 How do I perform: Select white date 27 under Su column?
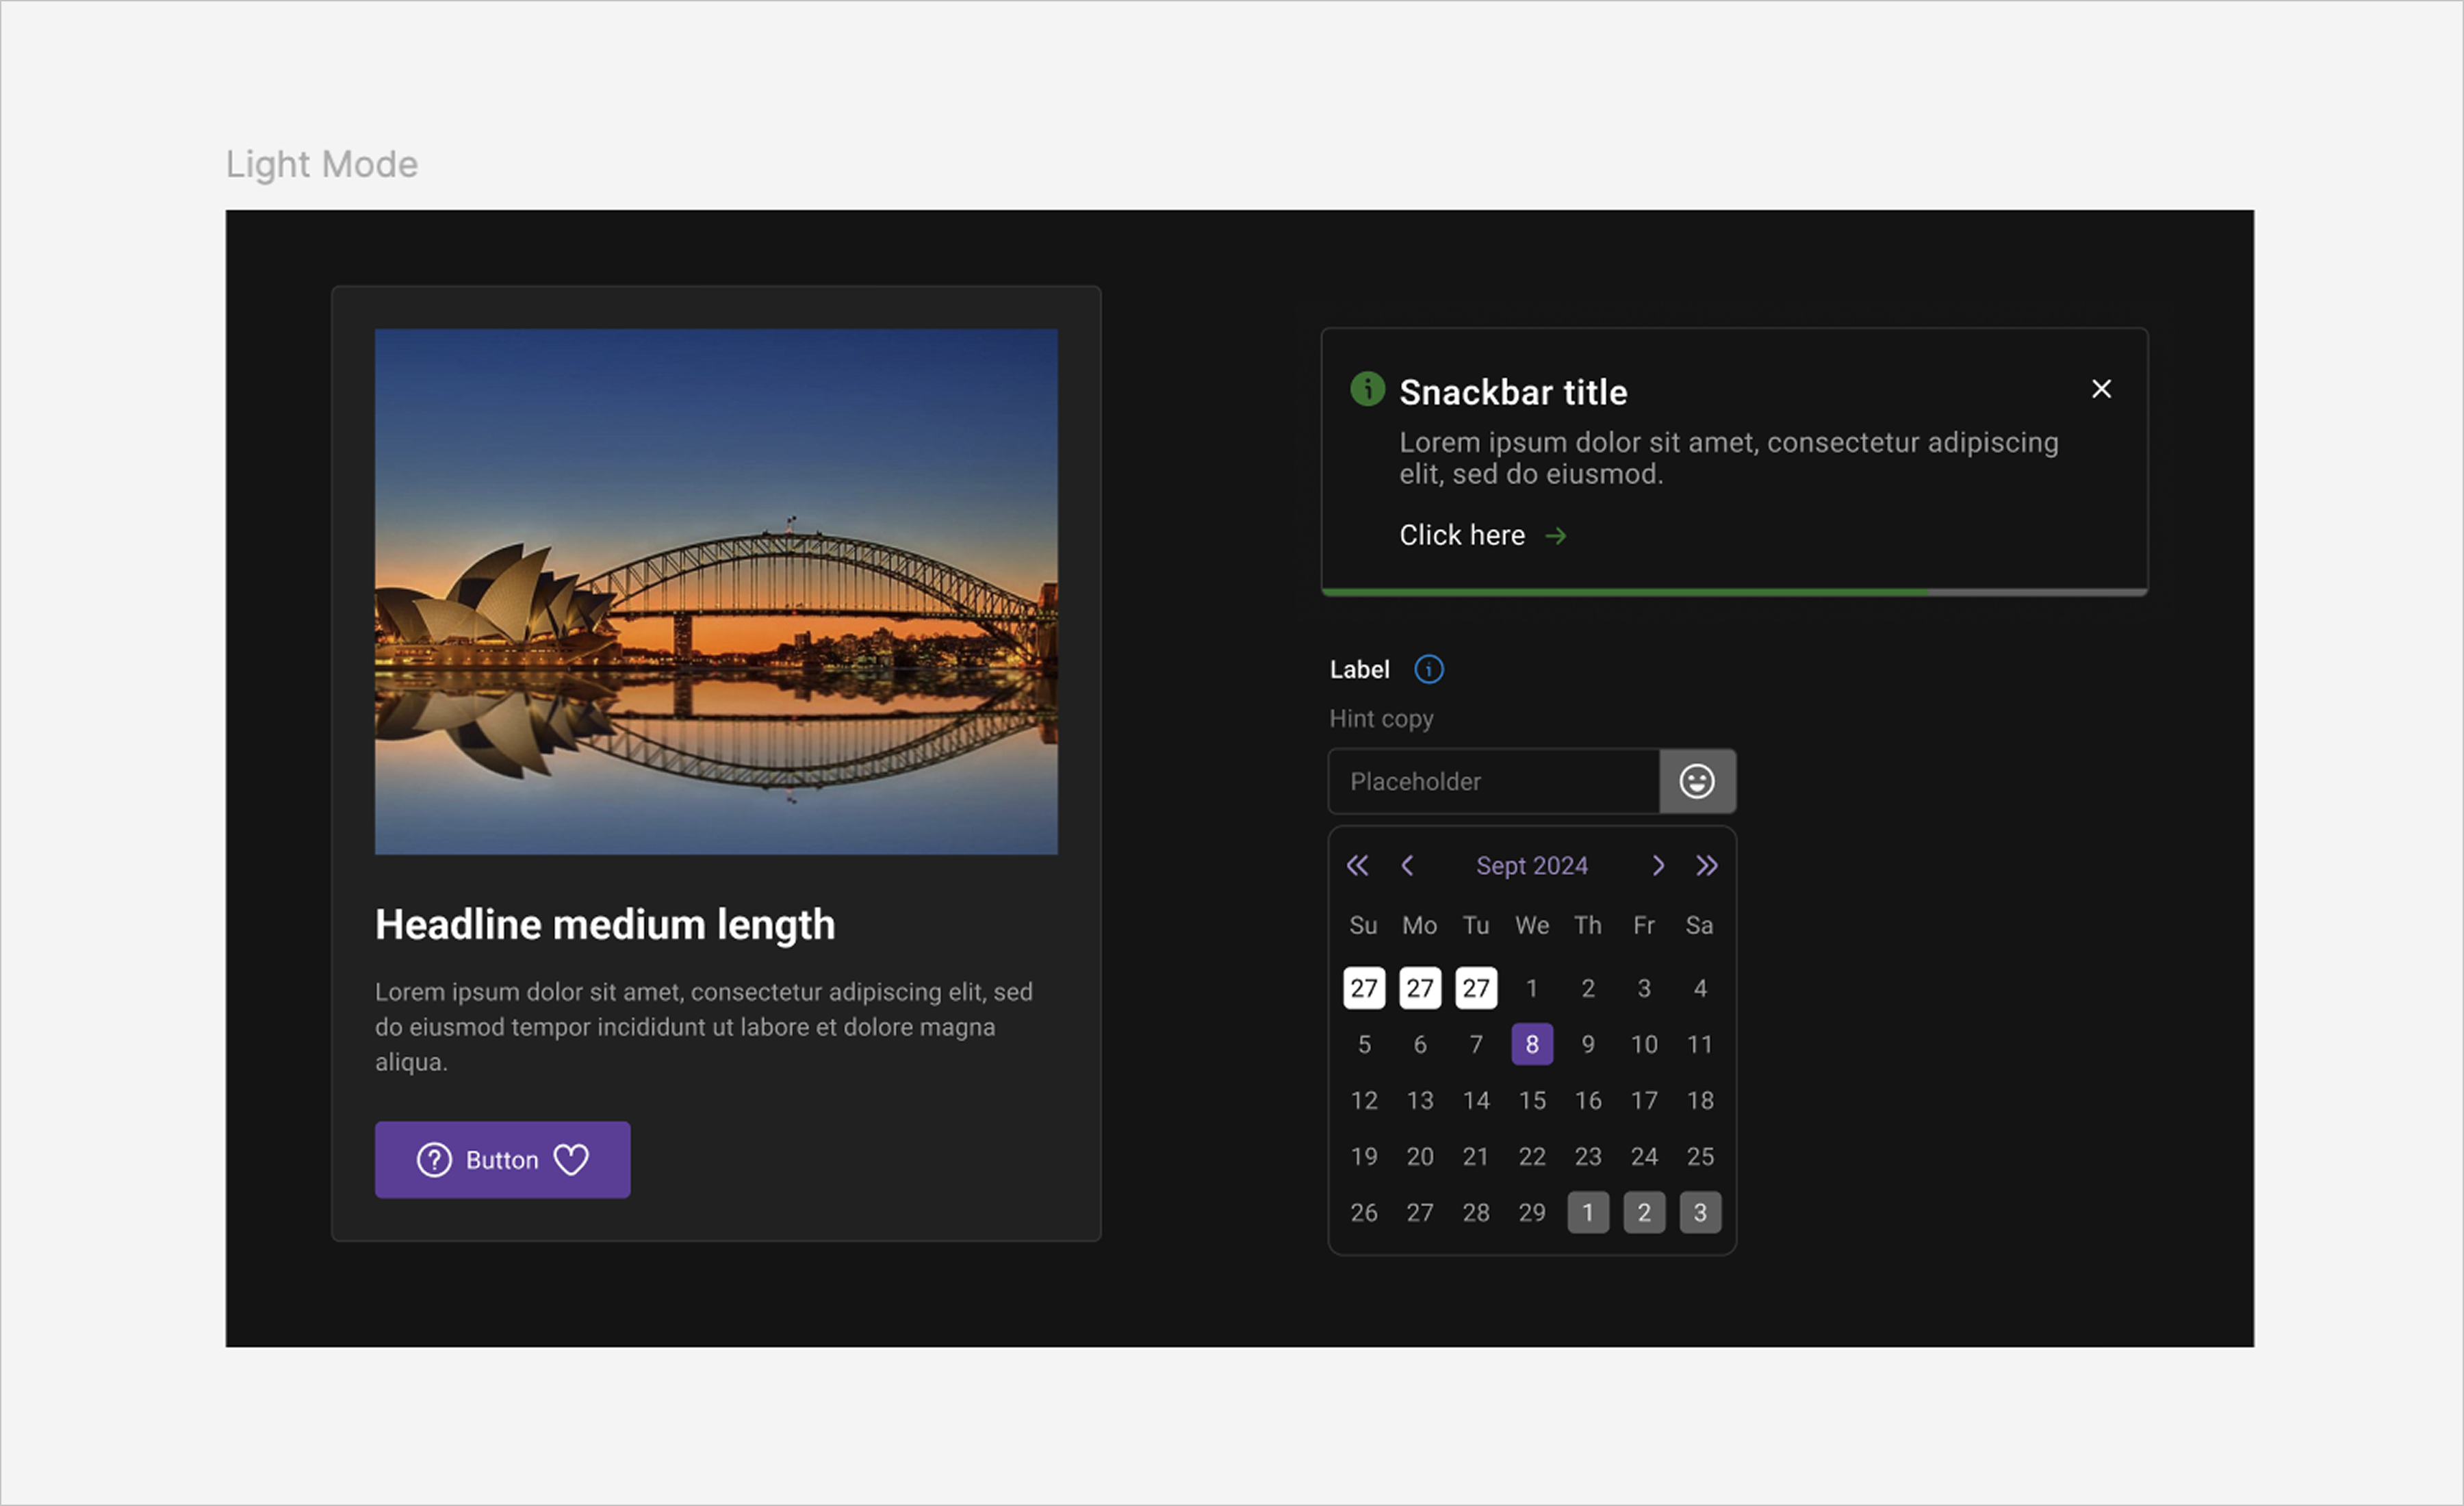click(x=1364, y=988)
